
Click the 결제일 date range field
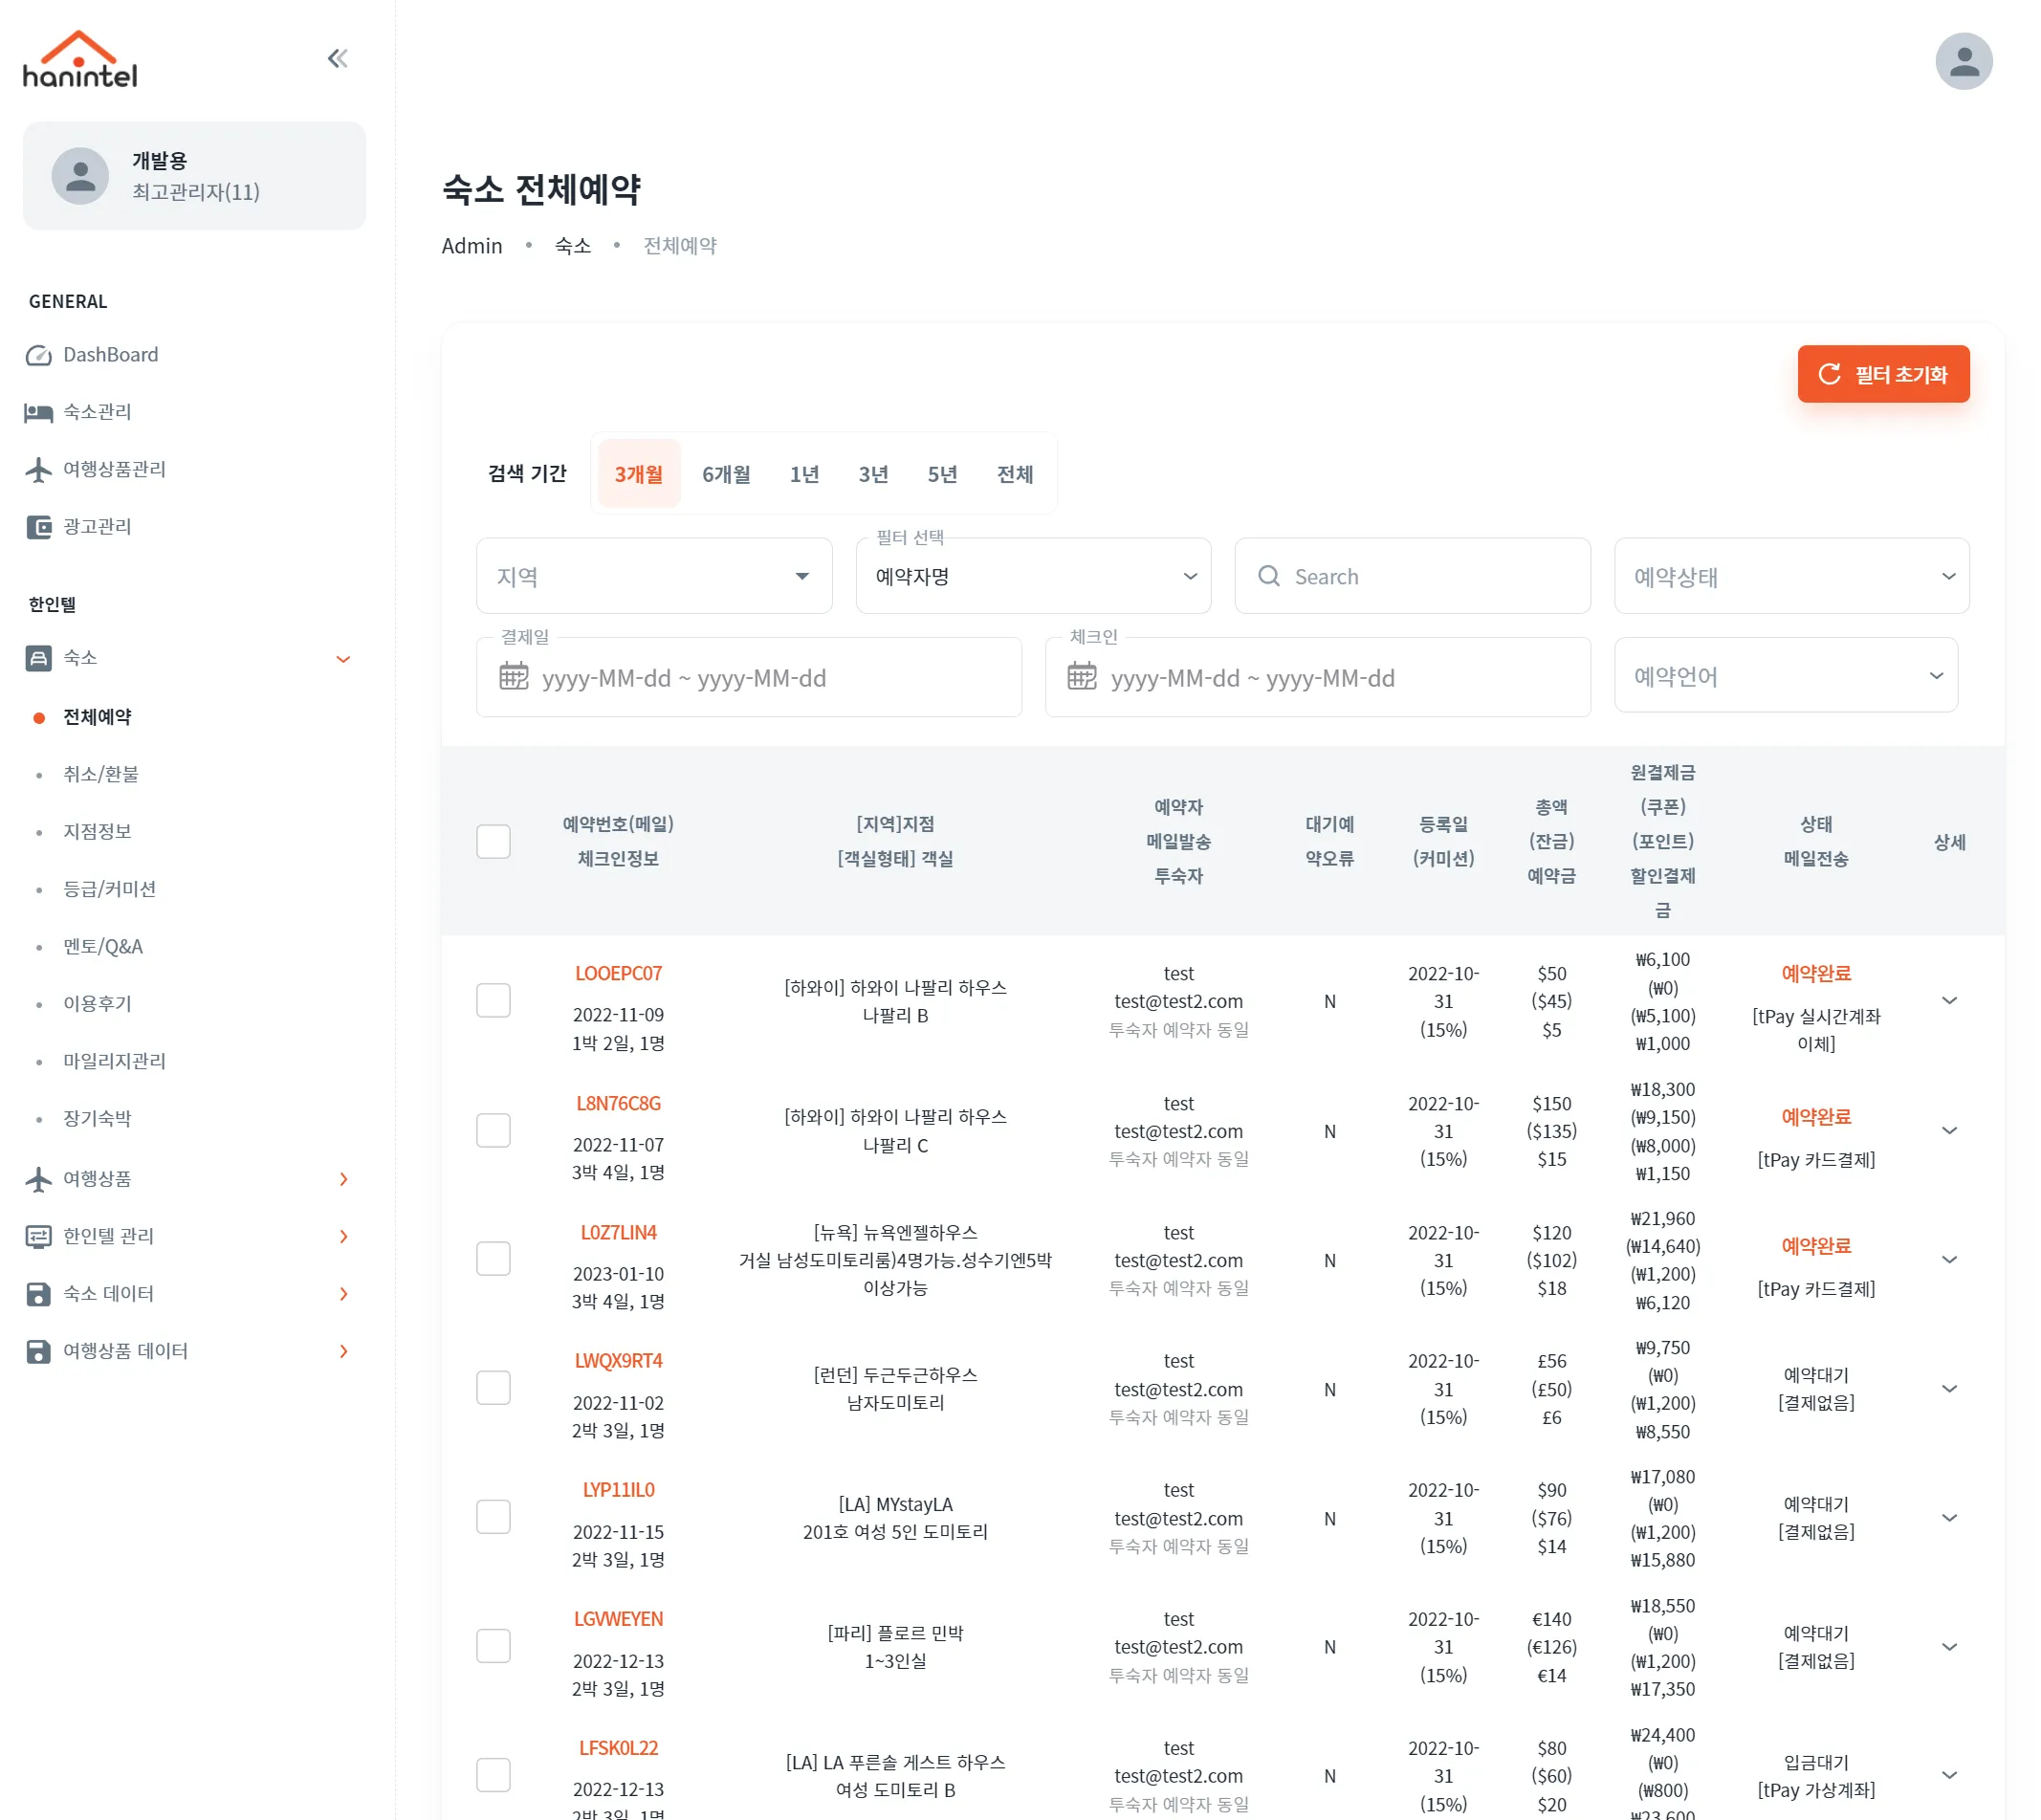pos(748,677)
